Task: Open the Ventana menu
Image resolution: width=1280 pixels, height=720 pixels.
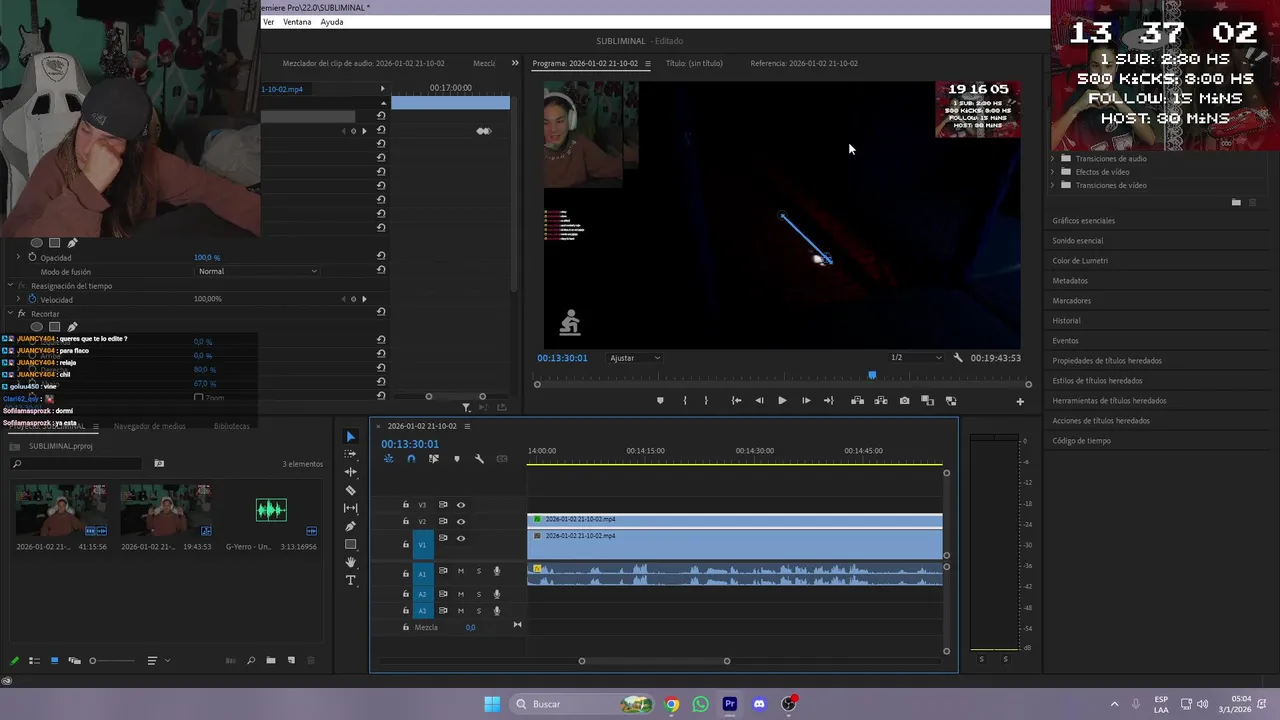Action: point(297,22)
